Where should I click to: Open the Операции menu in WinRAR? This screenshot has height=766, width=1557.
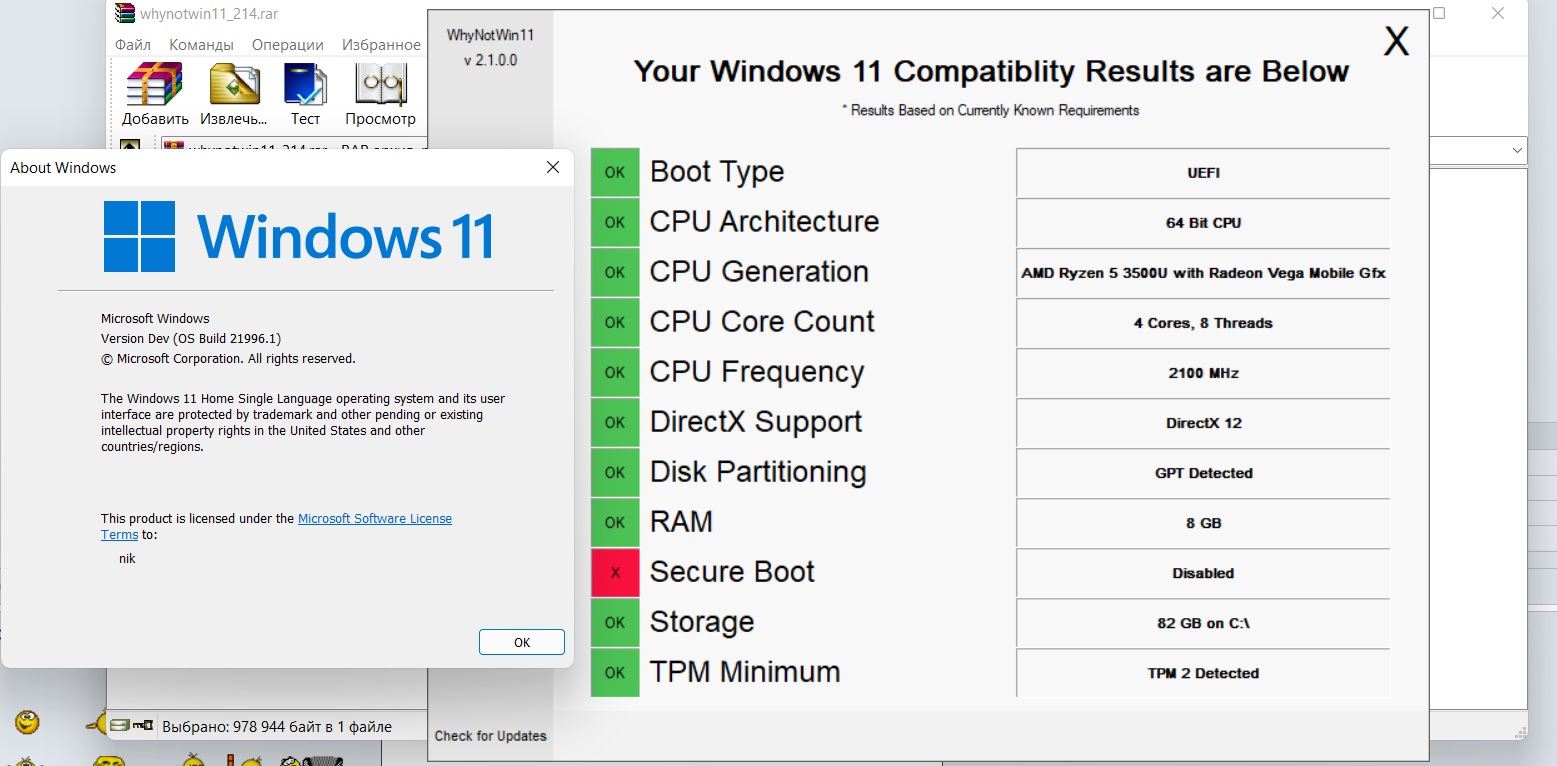288,45
